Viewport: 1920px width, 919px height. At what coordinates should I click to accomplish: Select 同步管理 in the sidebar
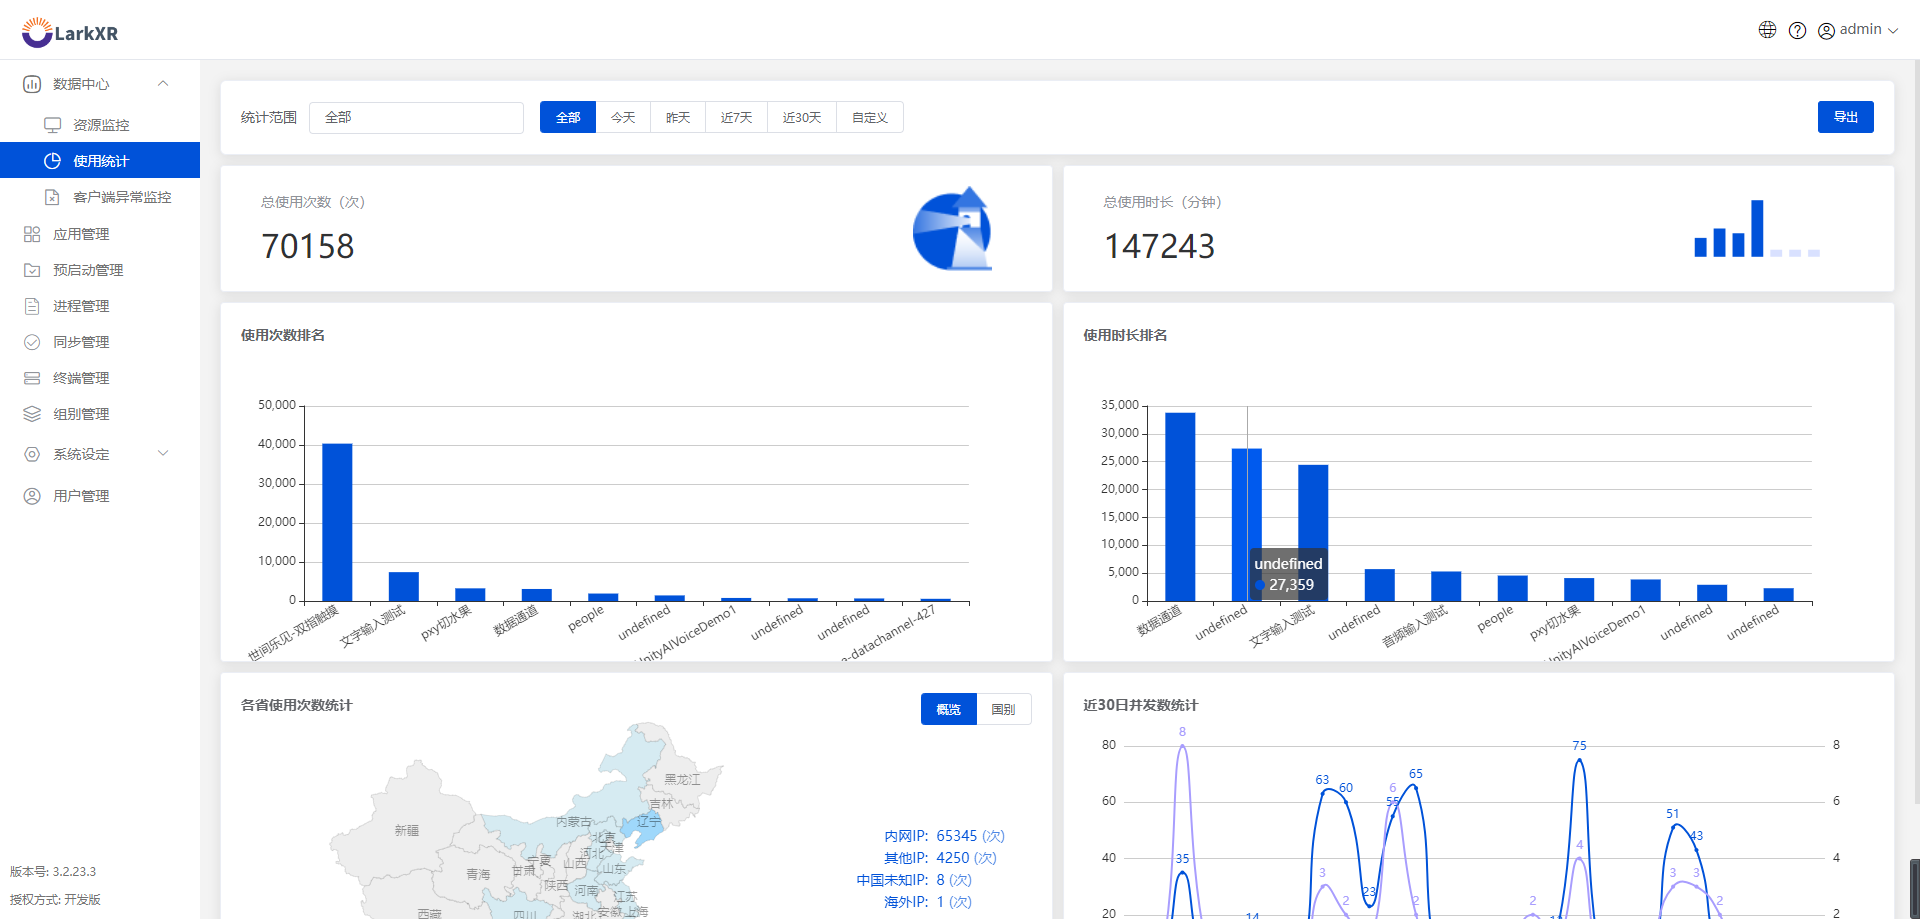tap(81, 342)
